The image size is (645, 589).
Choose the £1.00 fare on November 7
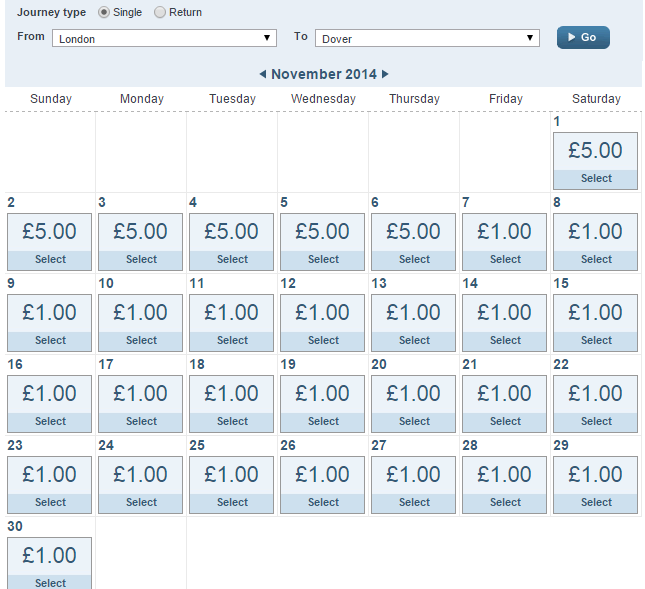tap(504, 242)
